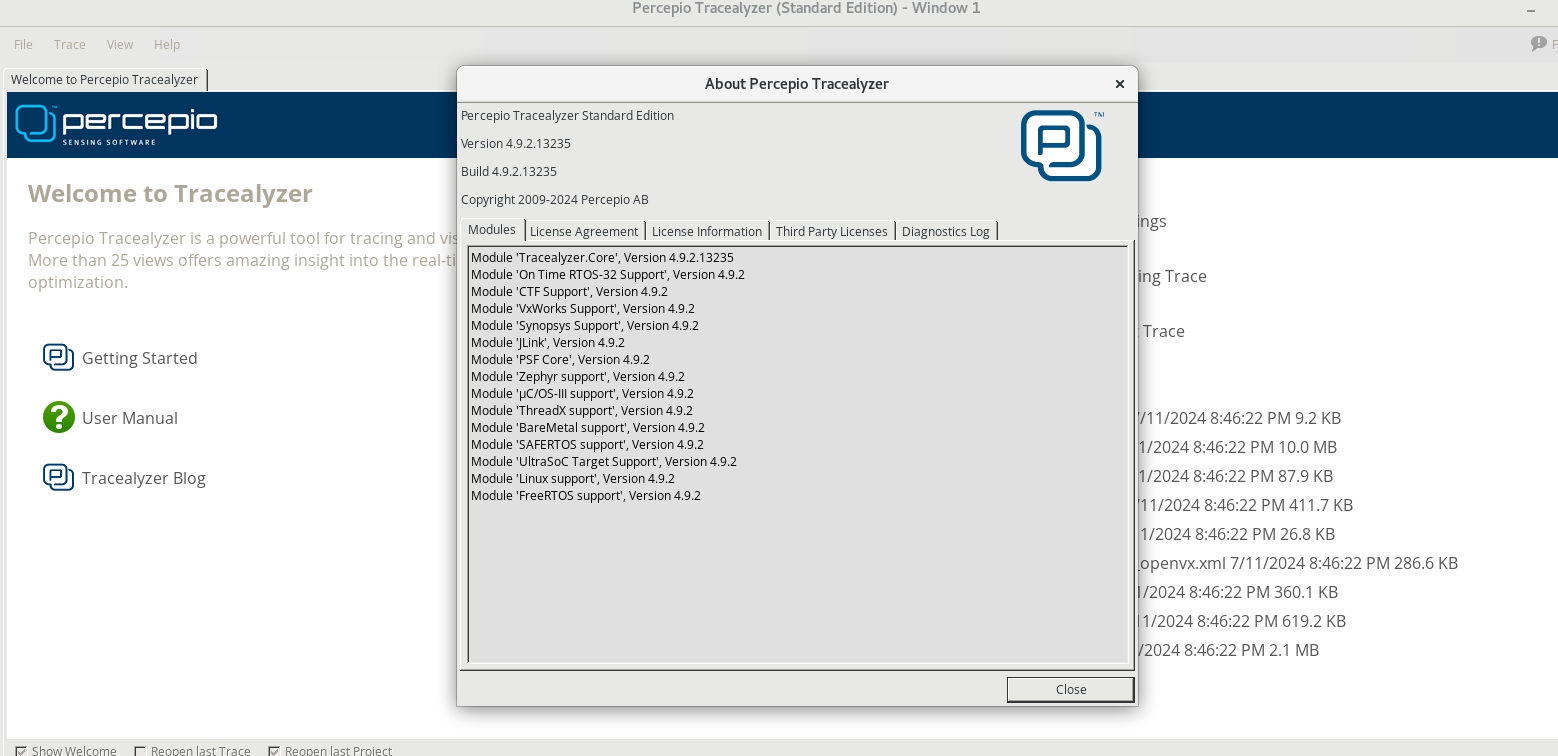Select the 'BareMetal support' module line
Screen dimensions: 1558x756
(588, 427)
